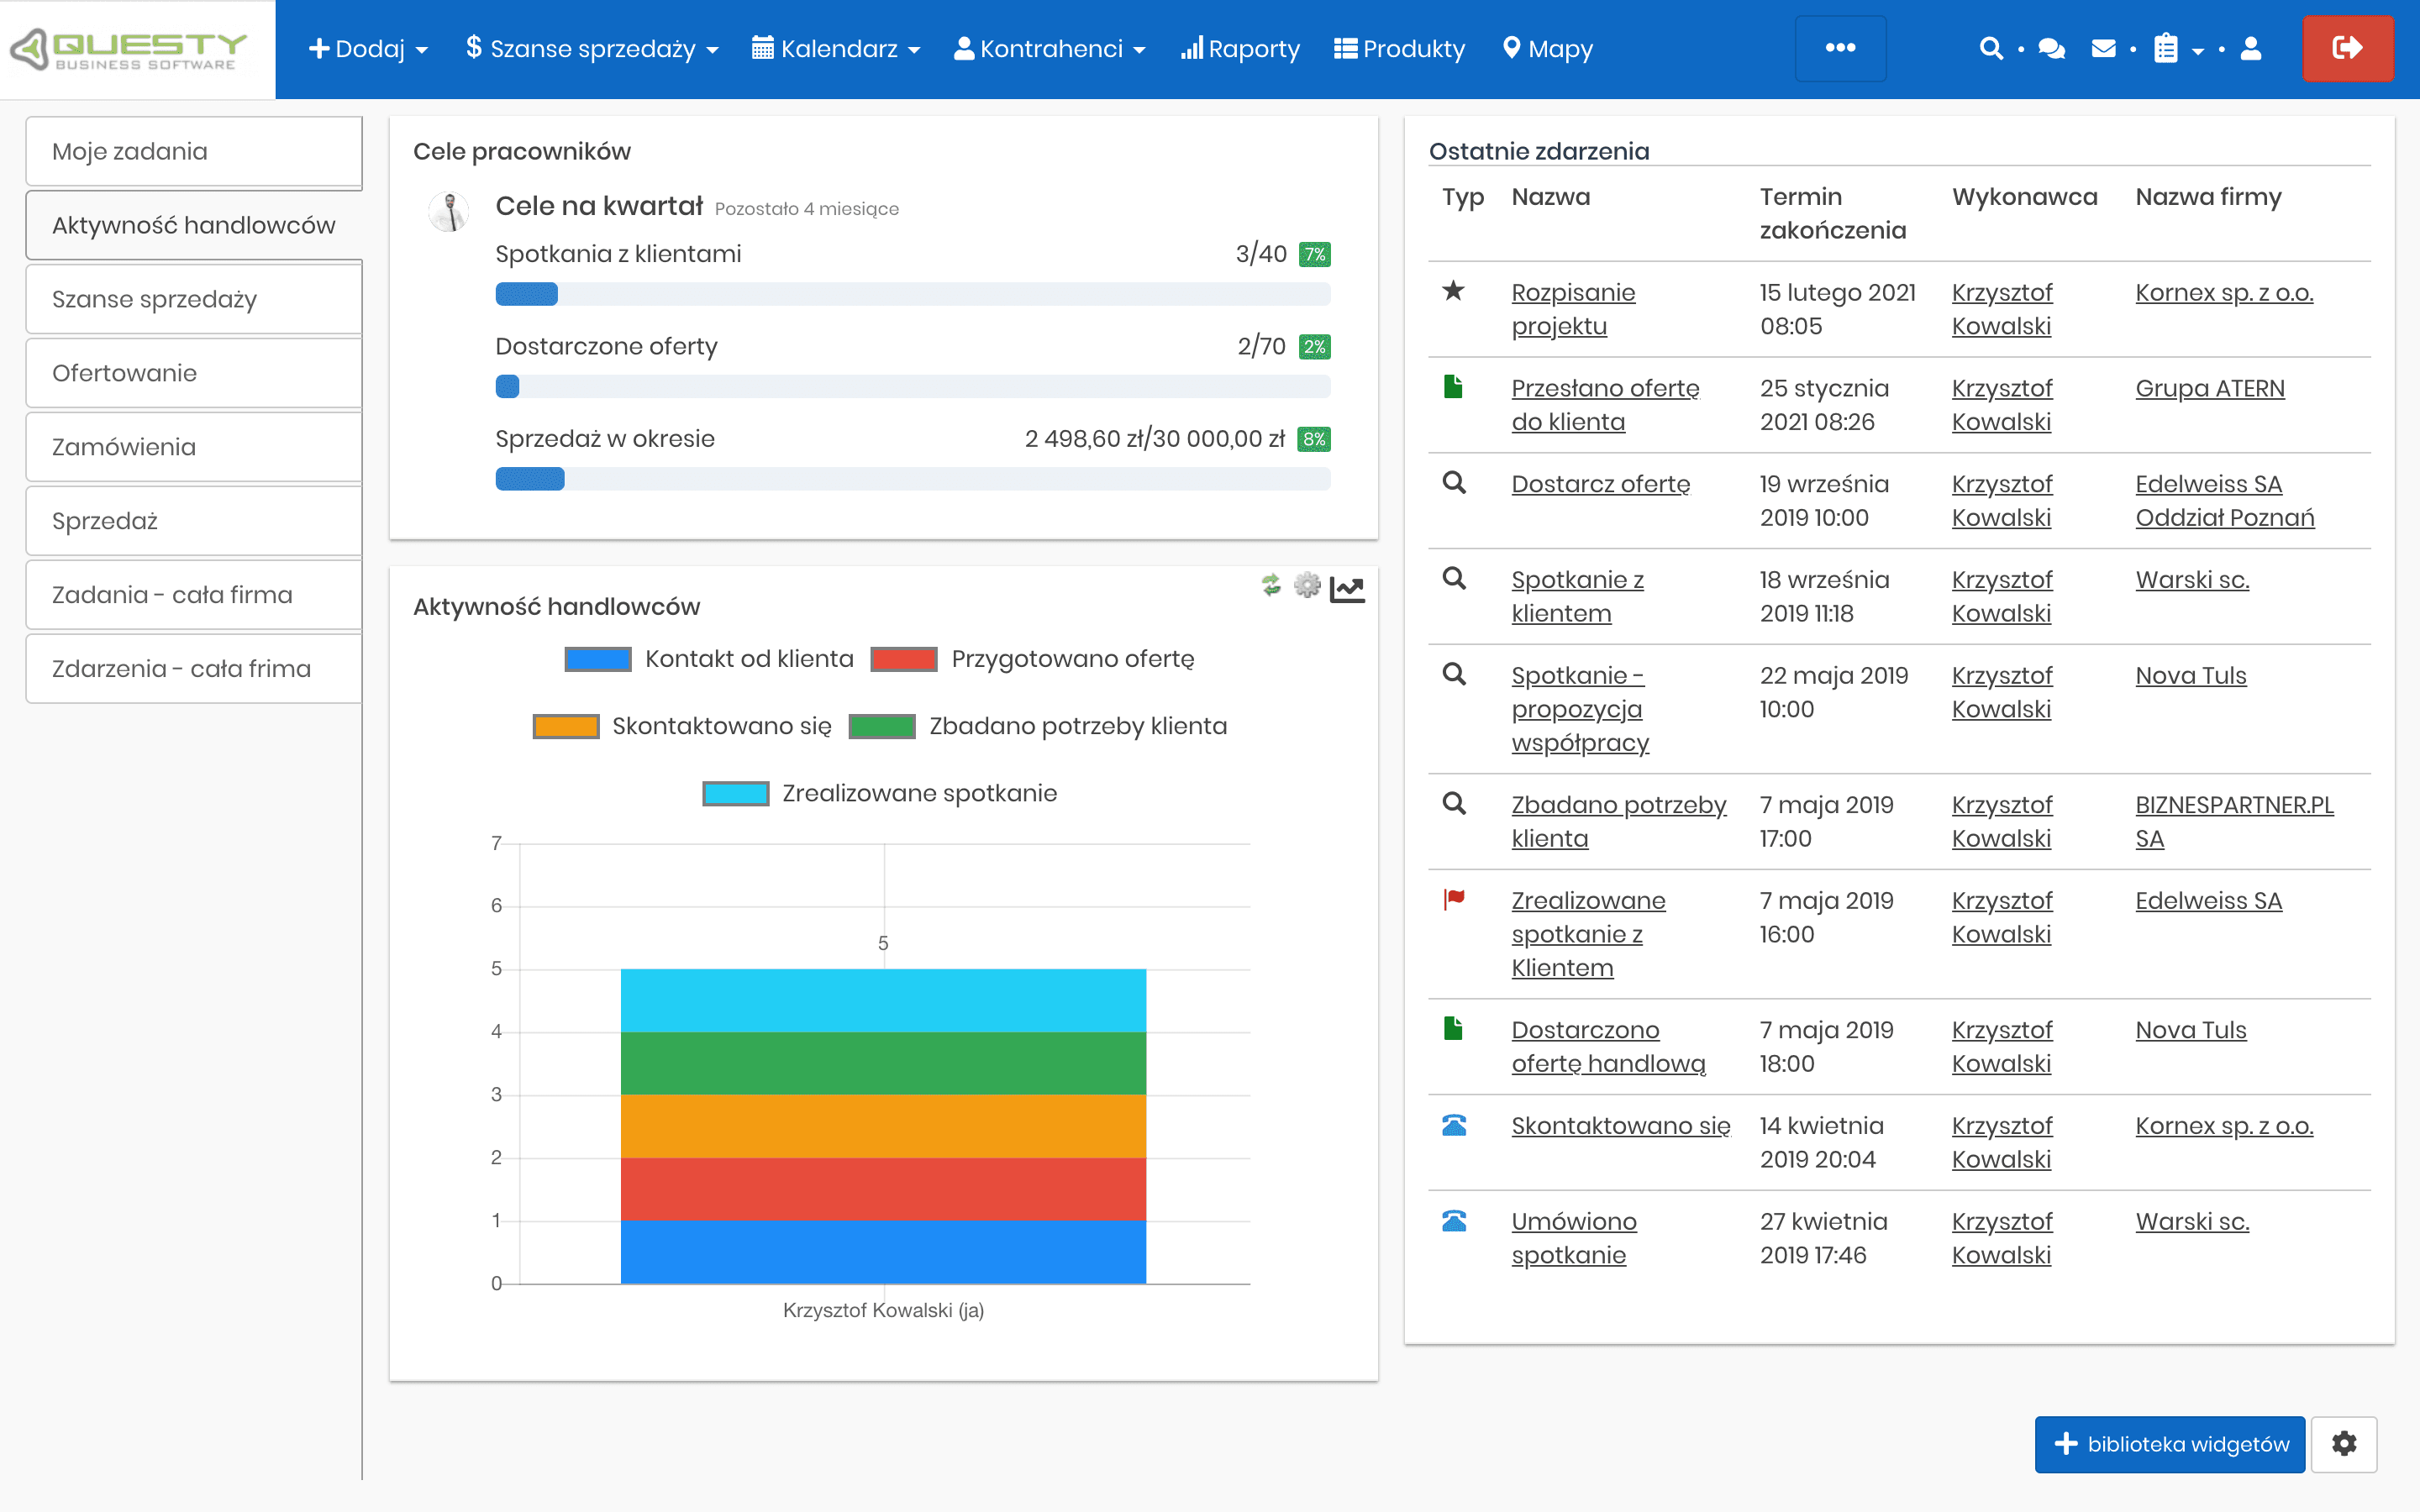Select Zdarzenia - cała frima sidebar tab

(x=194, y=669)
